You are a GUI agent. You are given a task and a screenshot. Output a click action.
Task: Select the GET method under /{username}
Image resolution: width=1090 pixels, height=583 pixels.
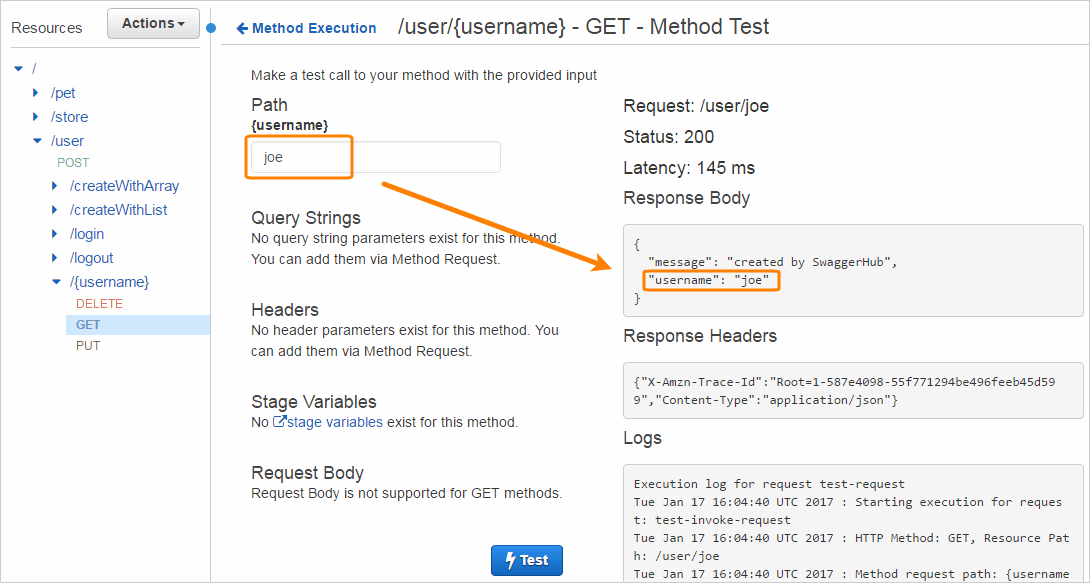click(88, 325)
